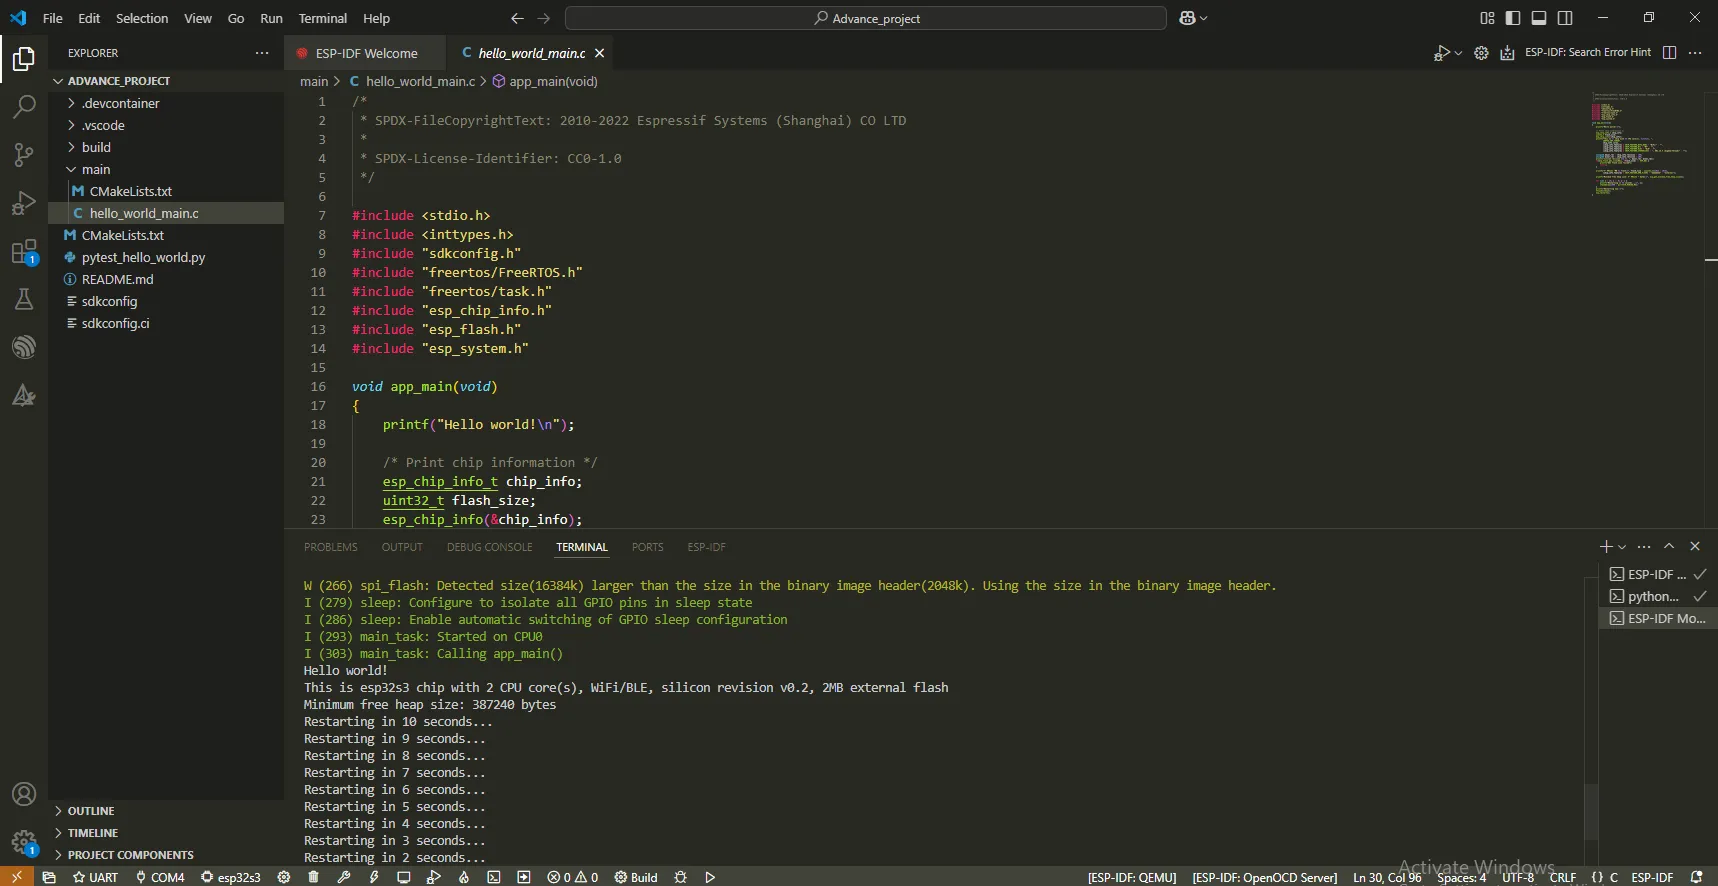Open the new terminal launch profile dropdown arrow

click(x=1622, y=547)
